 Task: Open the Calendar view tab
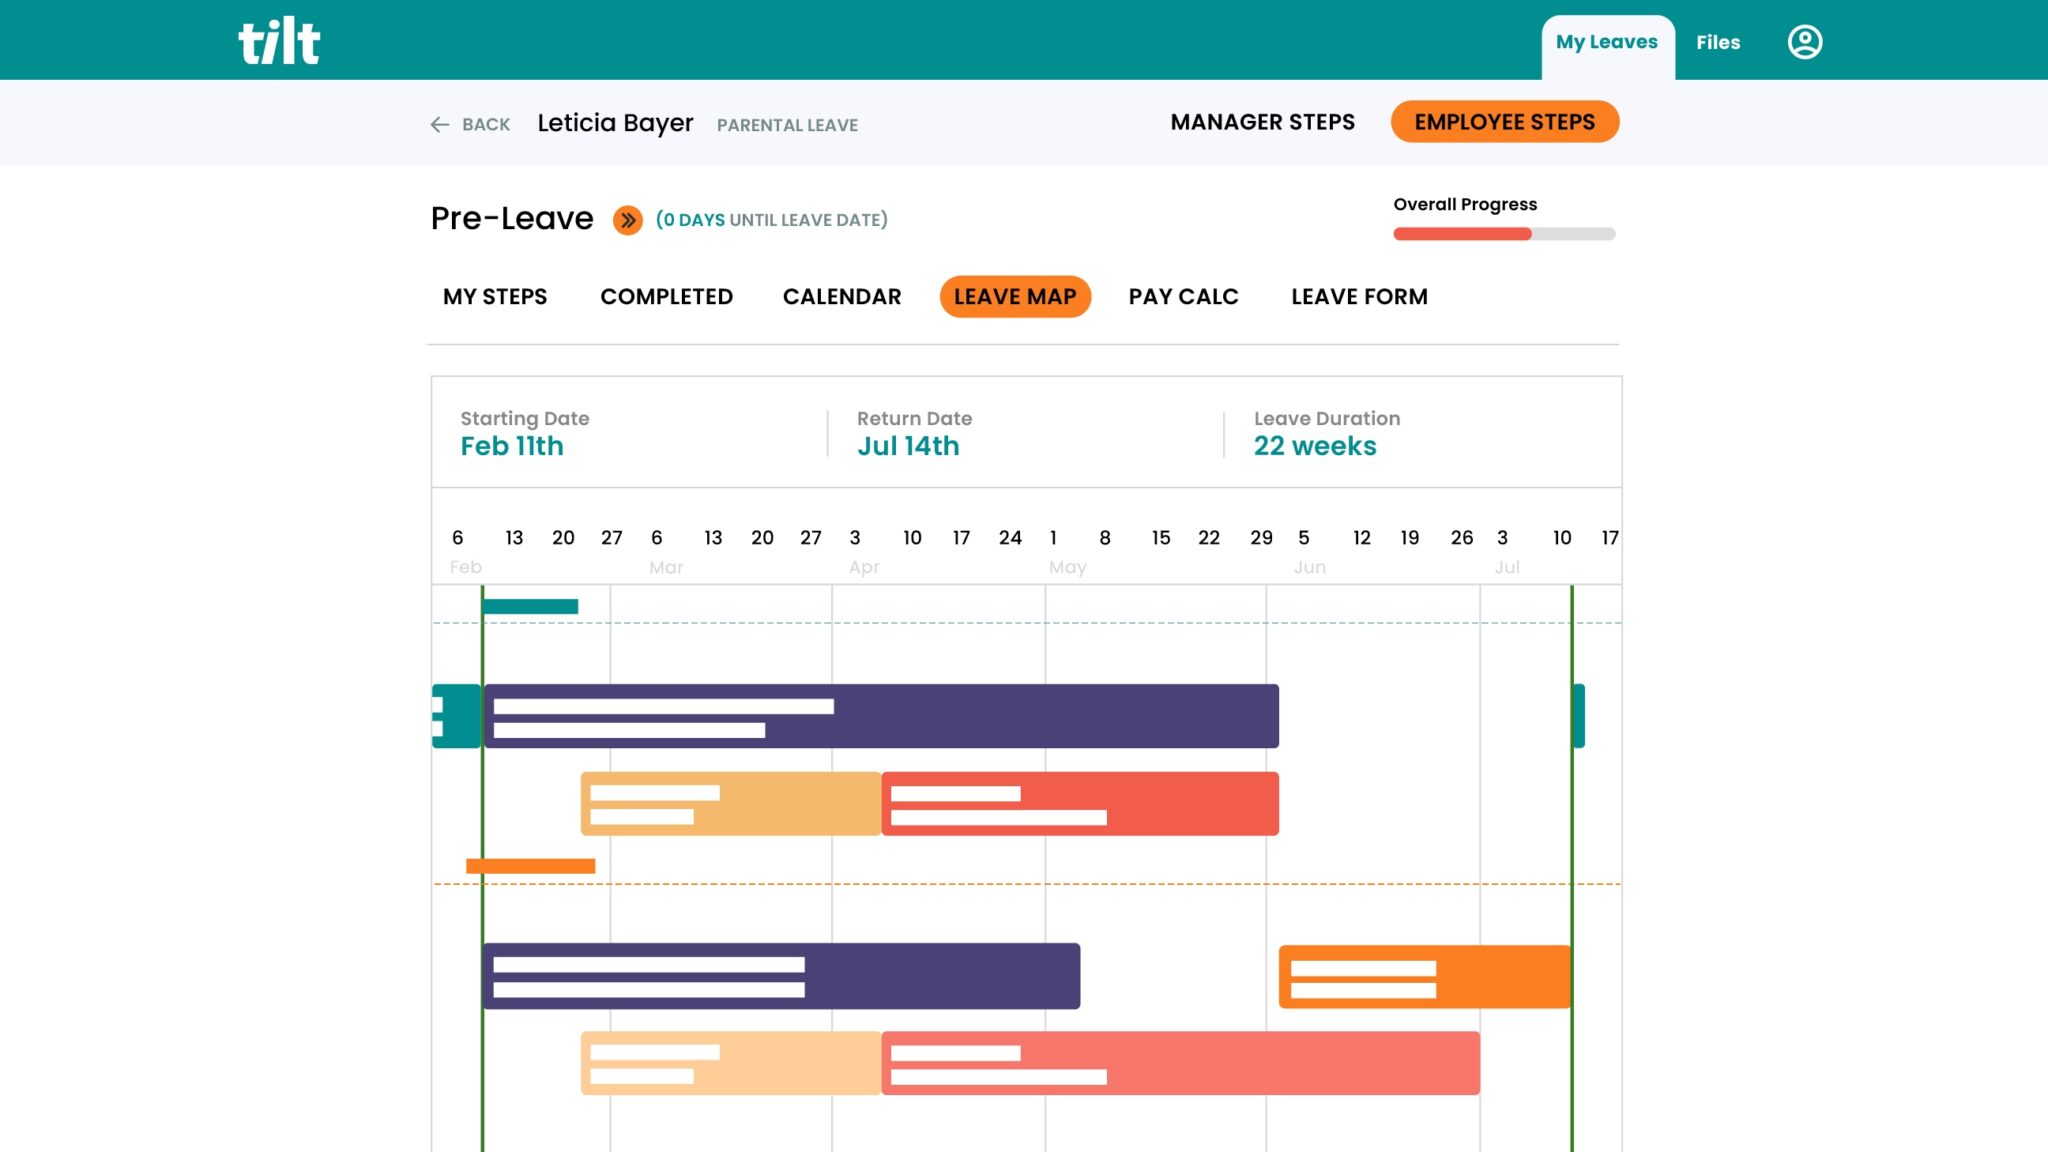[841, 296]
